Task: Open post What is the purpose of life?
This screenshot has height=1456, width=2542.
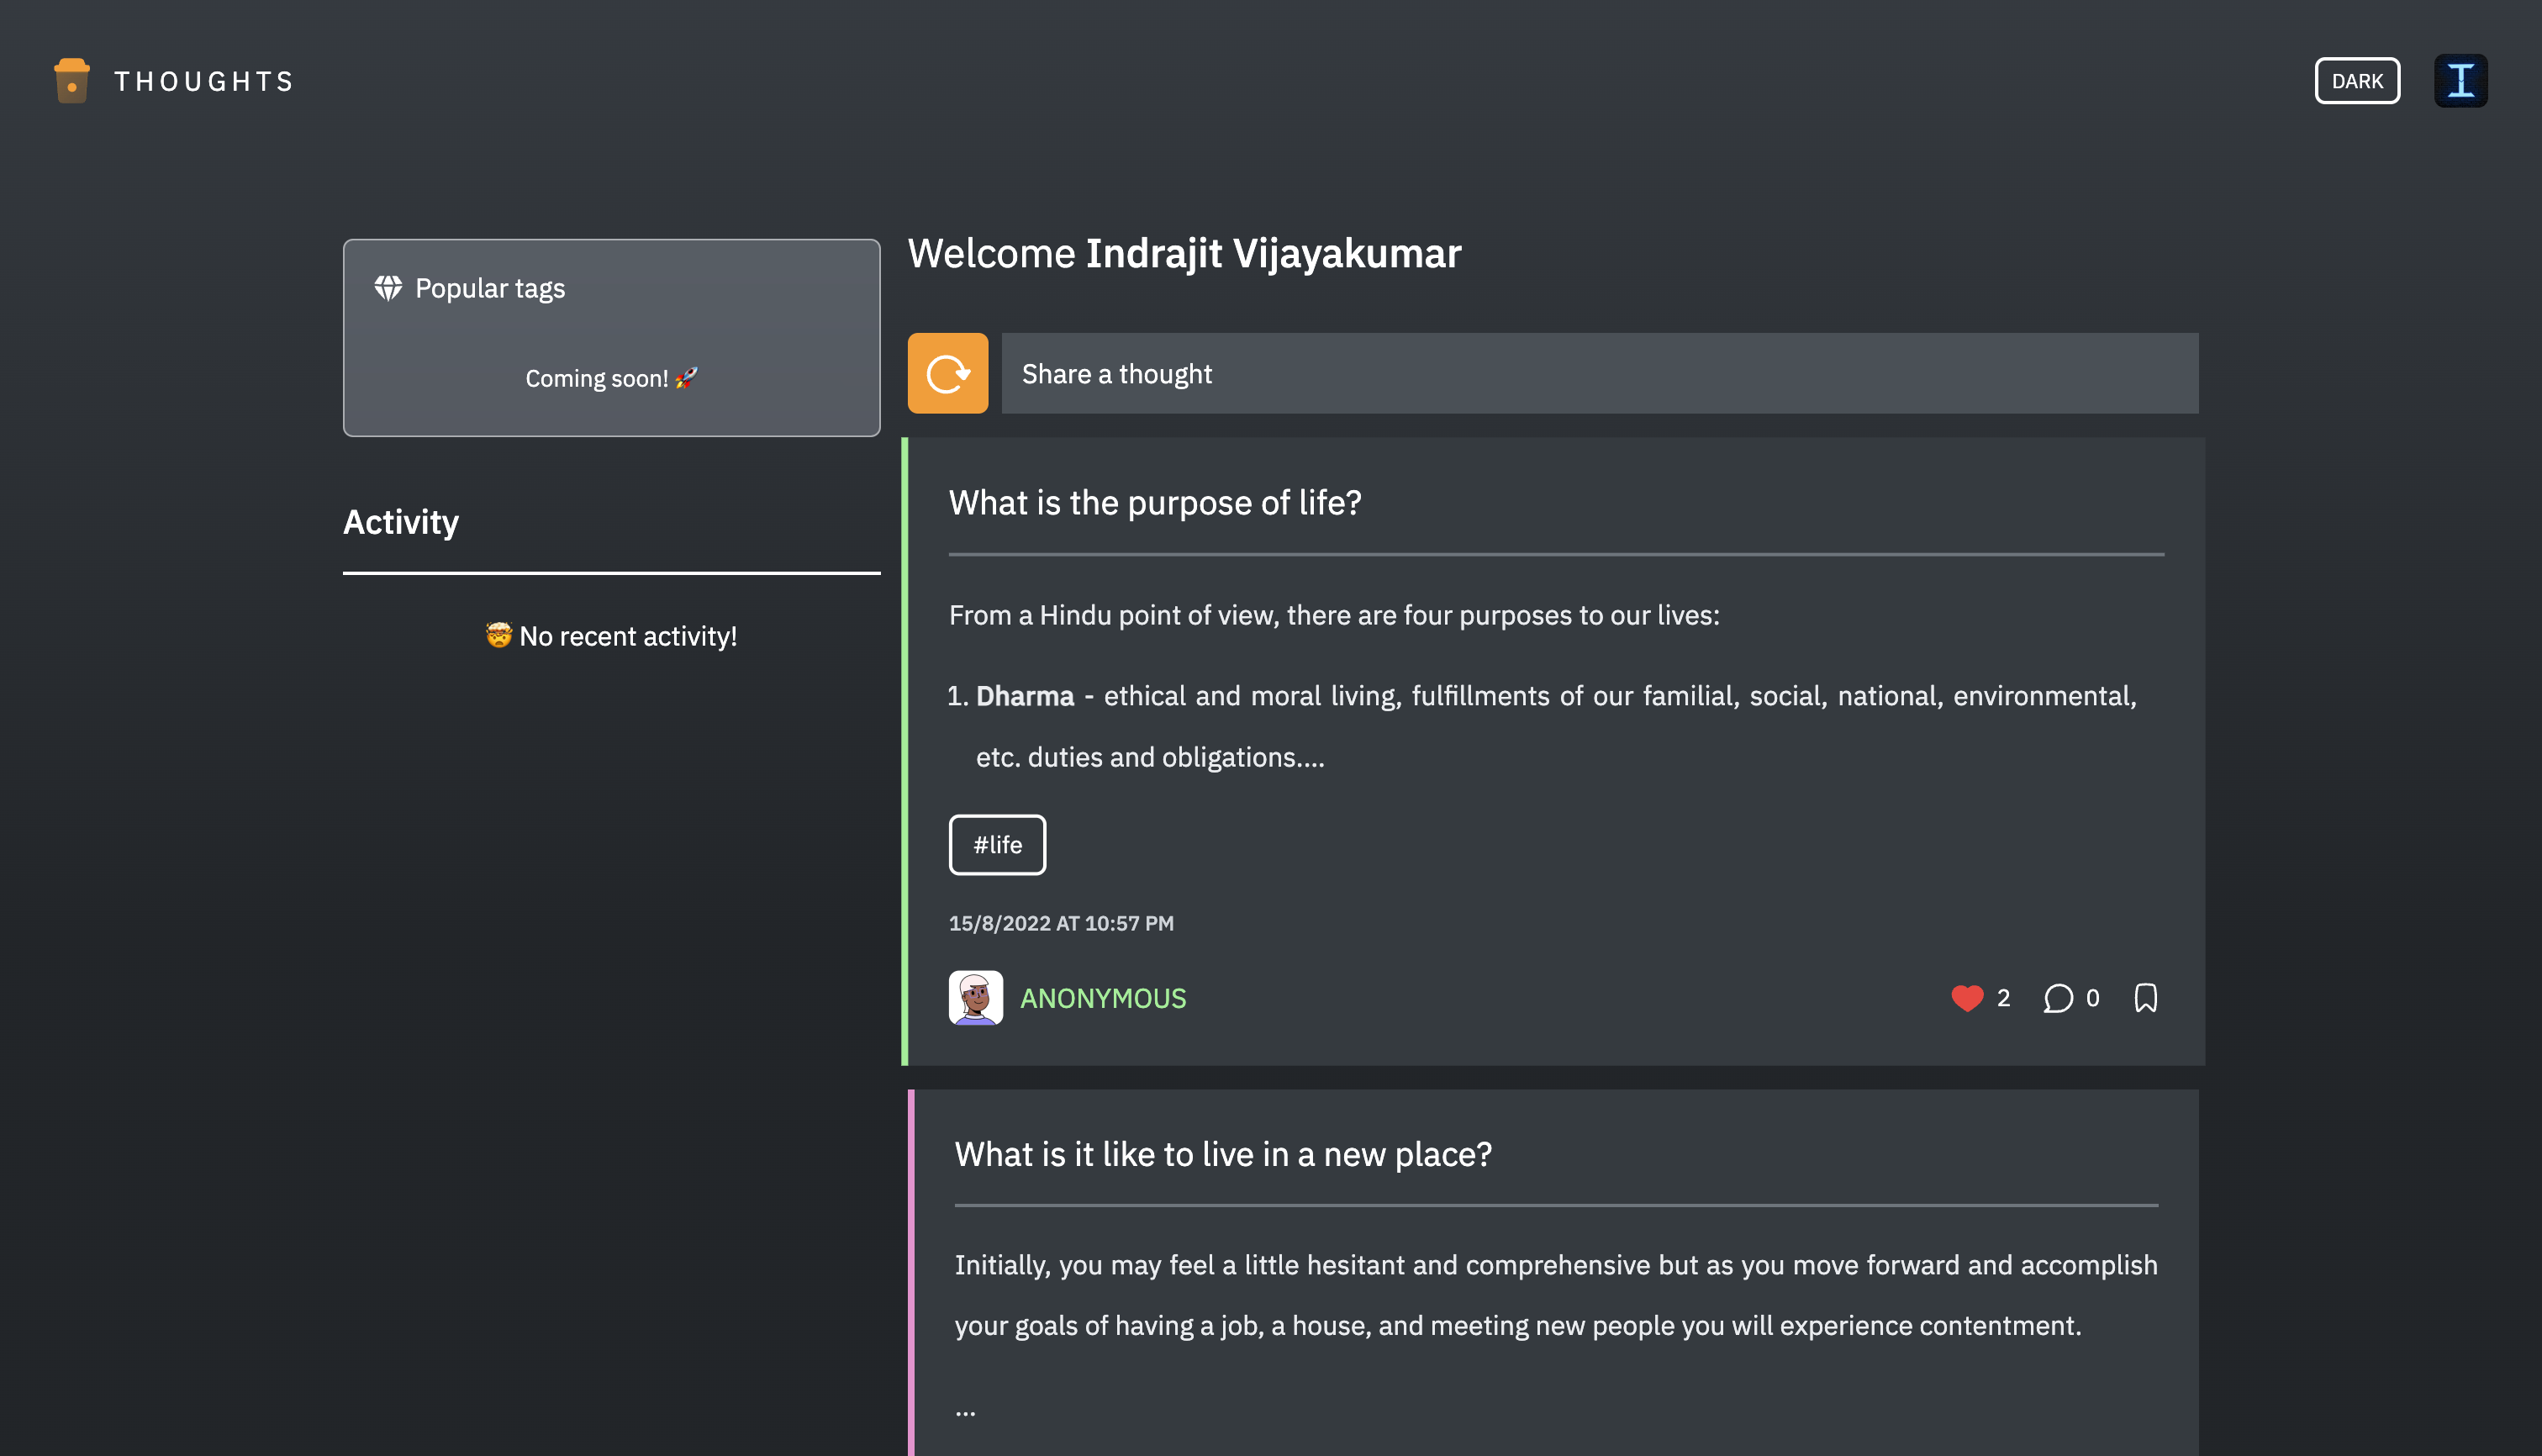Action: coord(1154,502)
